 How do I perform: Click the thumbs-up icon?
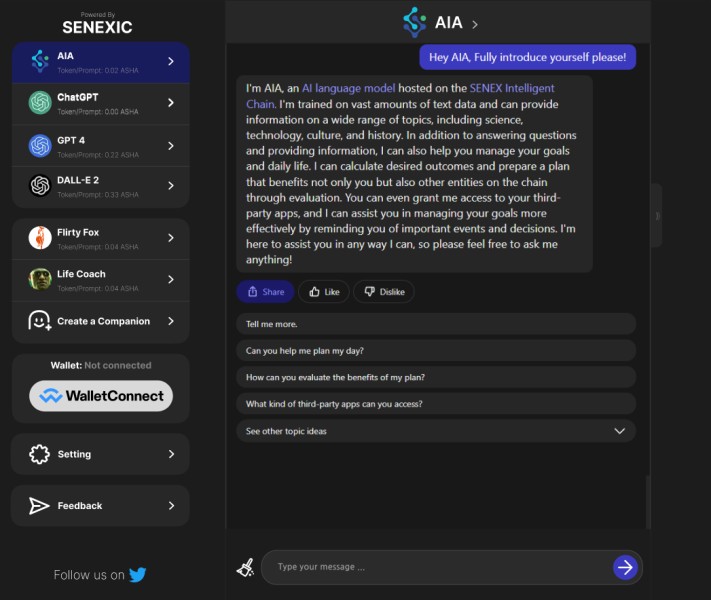[x=314, y=292]
